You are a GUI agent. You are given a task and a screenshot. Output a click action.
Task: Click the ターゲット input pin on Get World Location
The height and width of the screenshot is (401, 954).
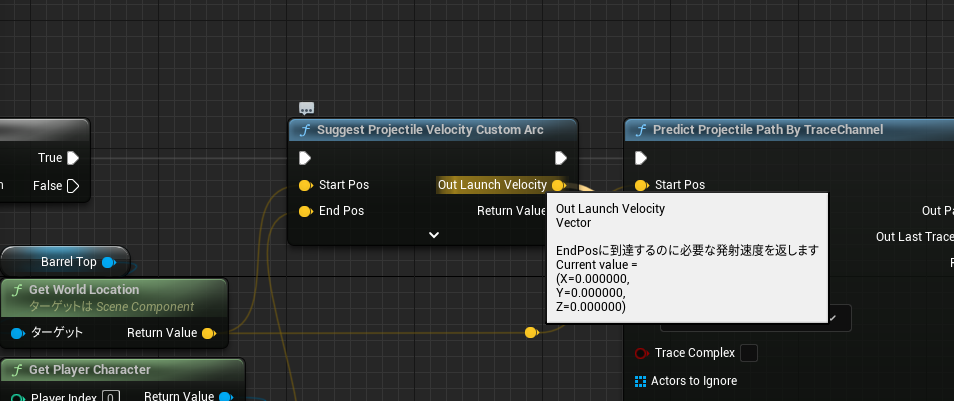point(18,333)
